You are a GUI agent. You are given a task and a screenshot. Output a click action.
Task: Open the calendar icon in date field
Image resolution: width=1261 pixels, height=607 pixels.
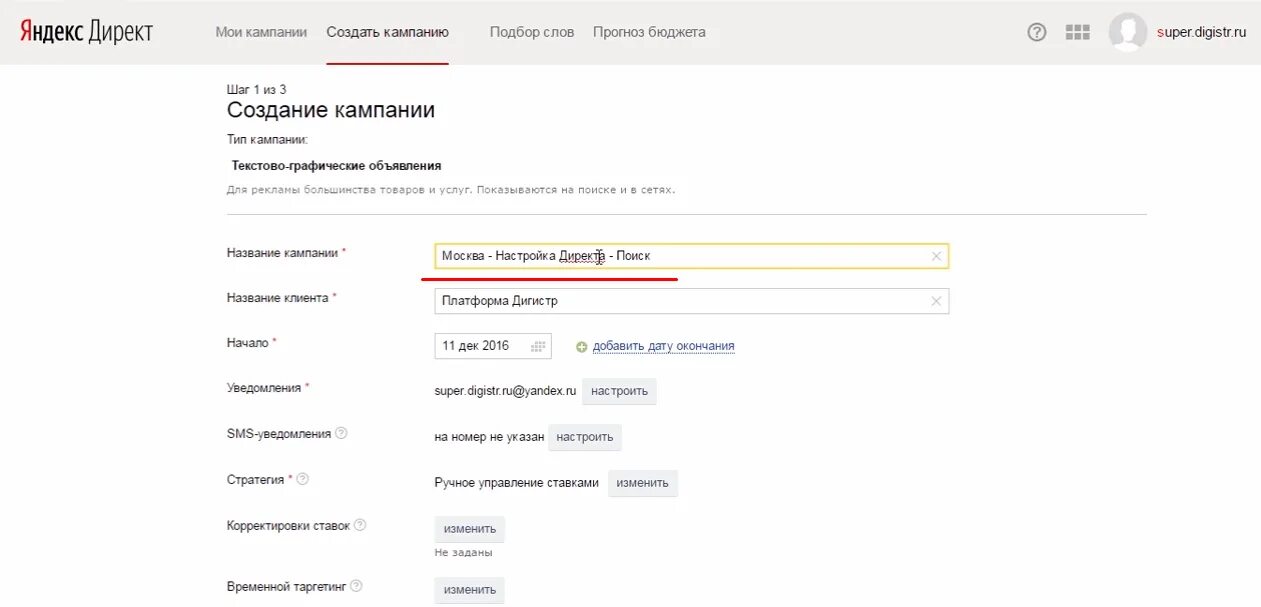click(x=539, y=346)
